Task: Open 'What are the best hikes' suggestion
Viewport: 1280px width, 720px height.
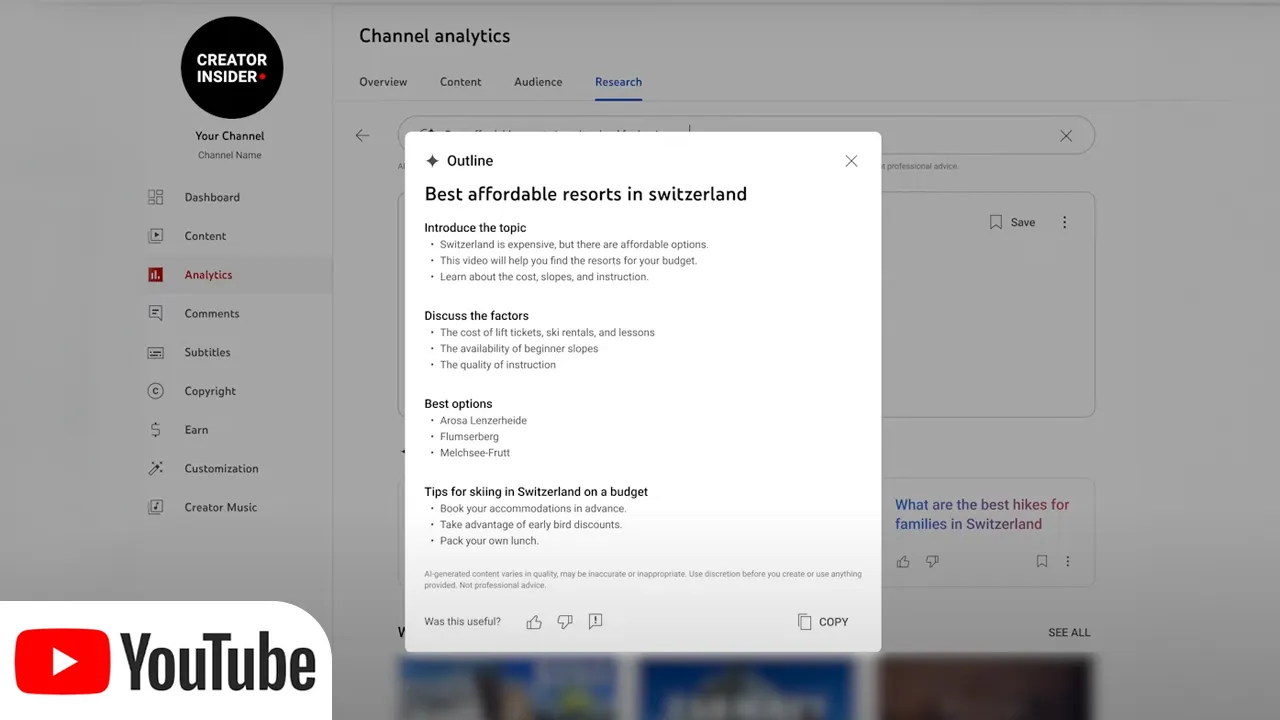Action: click(982, 514)
